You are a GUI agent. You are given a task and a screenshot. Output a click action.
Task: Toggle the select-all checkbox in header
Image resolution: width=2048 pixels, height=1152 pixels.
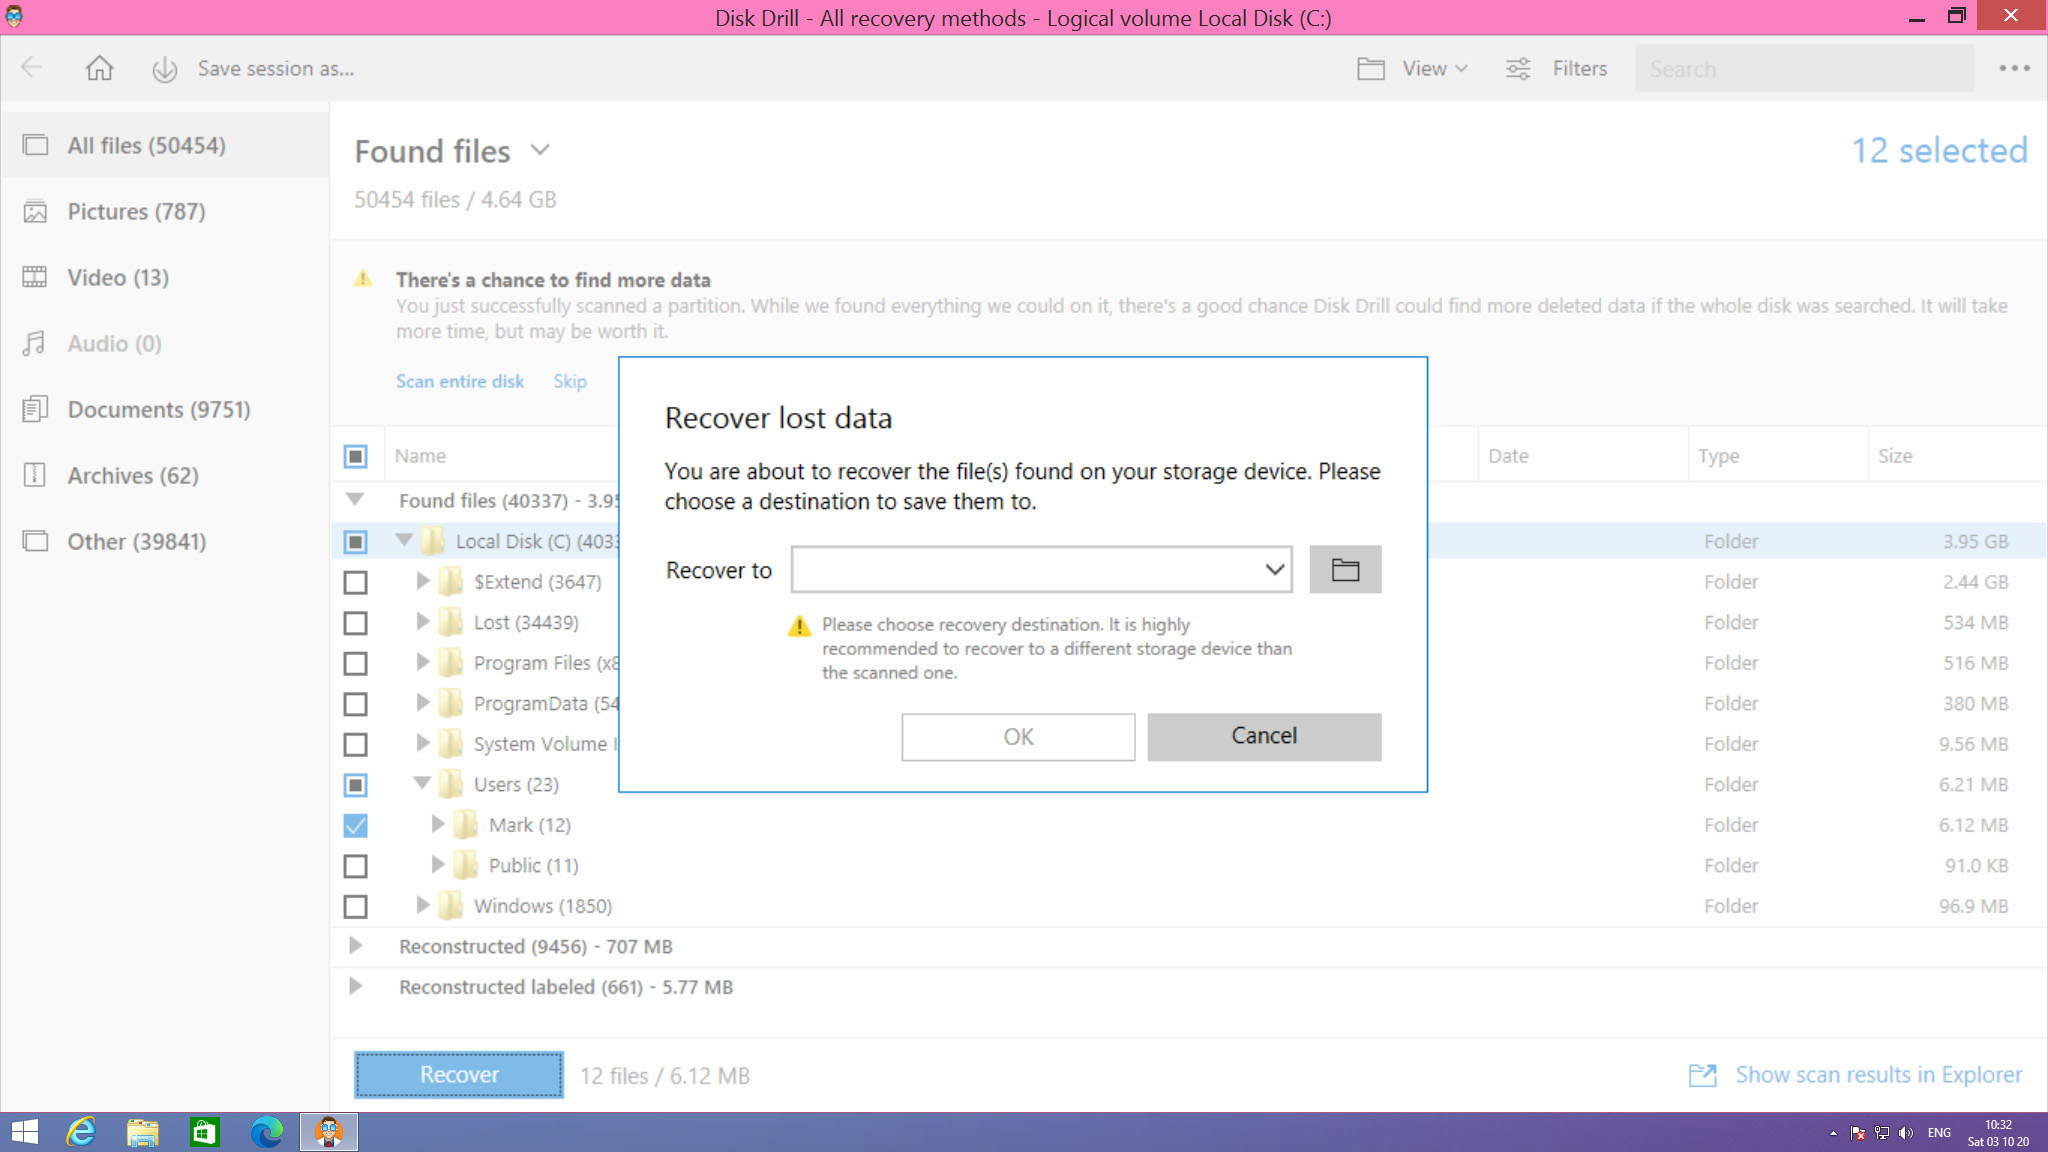click(x=355, y=456)
